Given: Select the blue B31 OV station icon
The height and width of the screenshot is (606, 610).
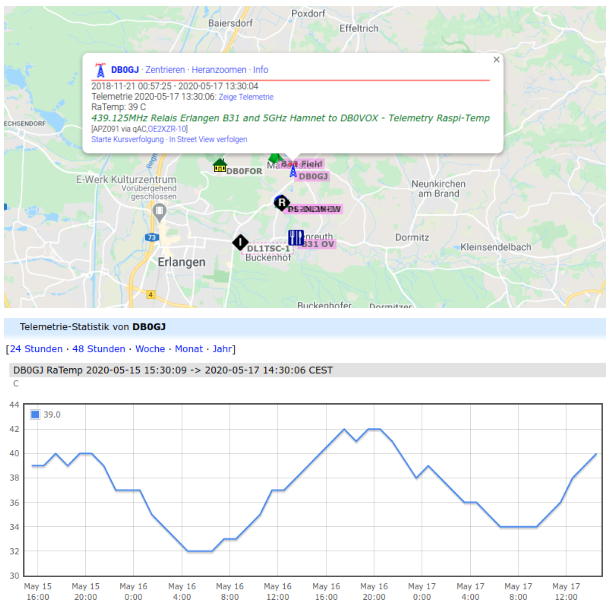Looking at the screenshot, I should (x=296, y=237).
